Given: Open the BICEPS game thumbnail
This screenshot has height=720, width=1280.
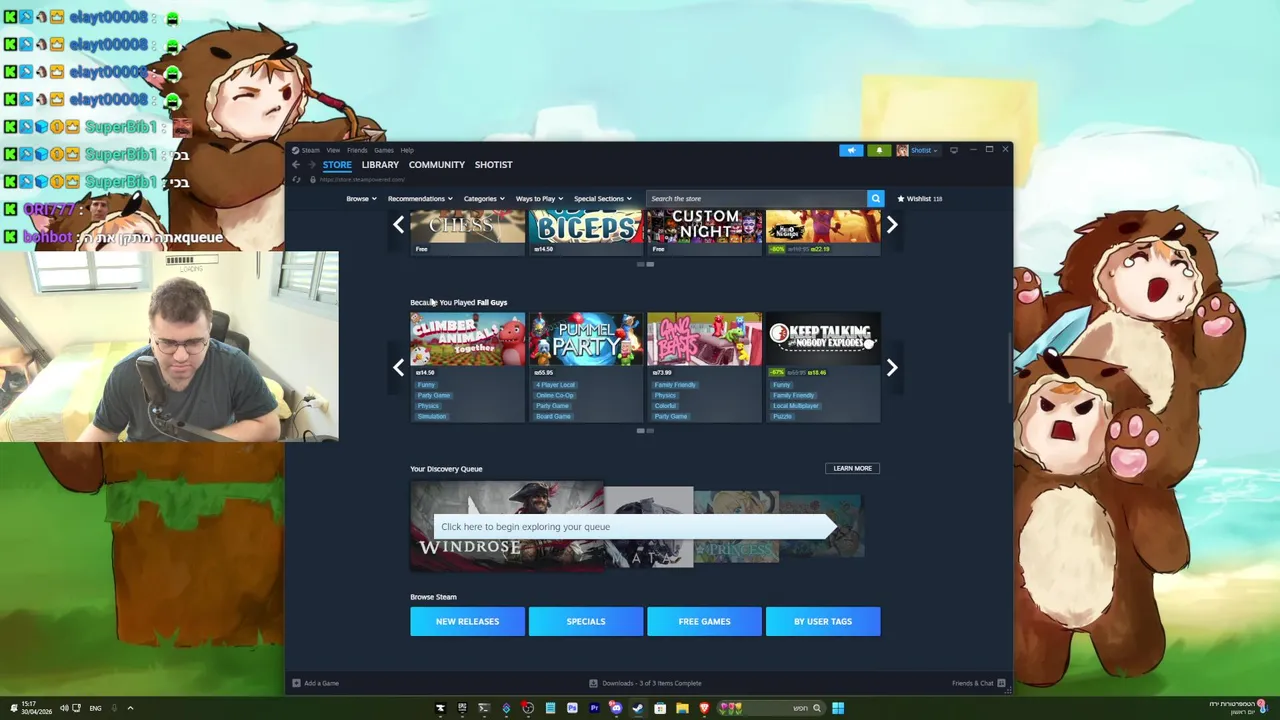Looking at the screenshot, I should 586,227.
